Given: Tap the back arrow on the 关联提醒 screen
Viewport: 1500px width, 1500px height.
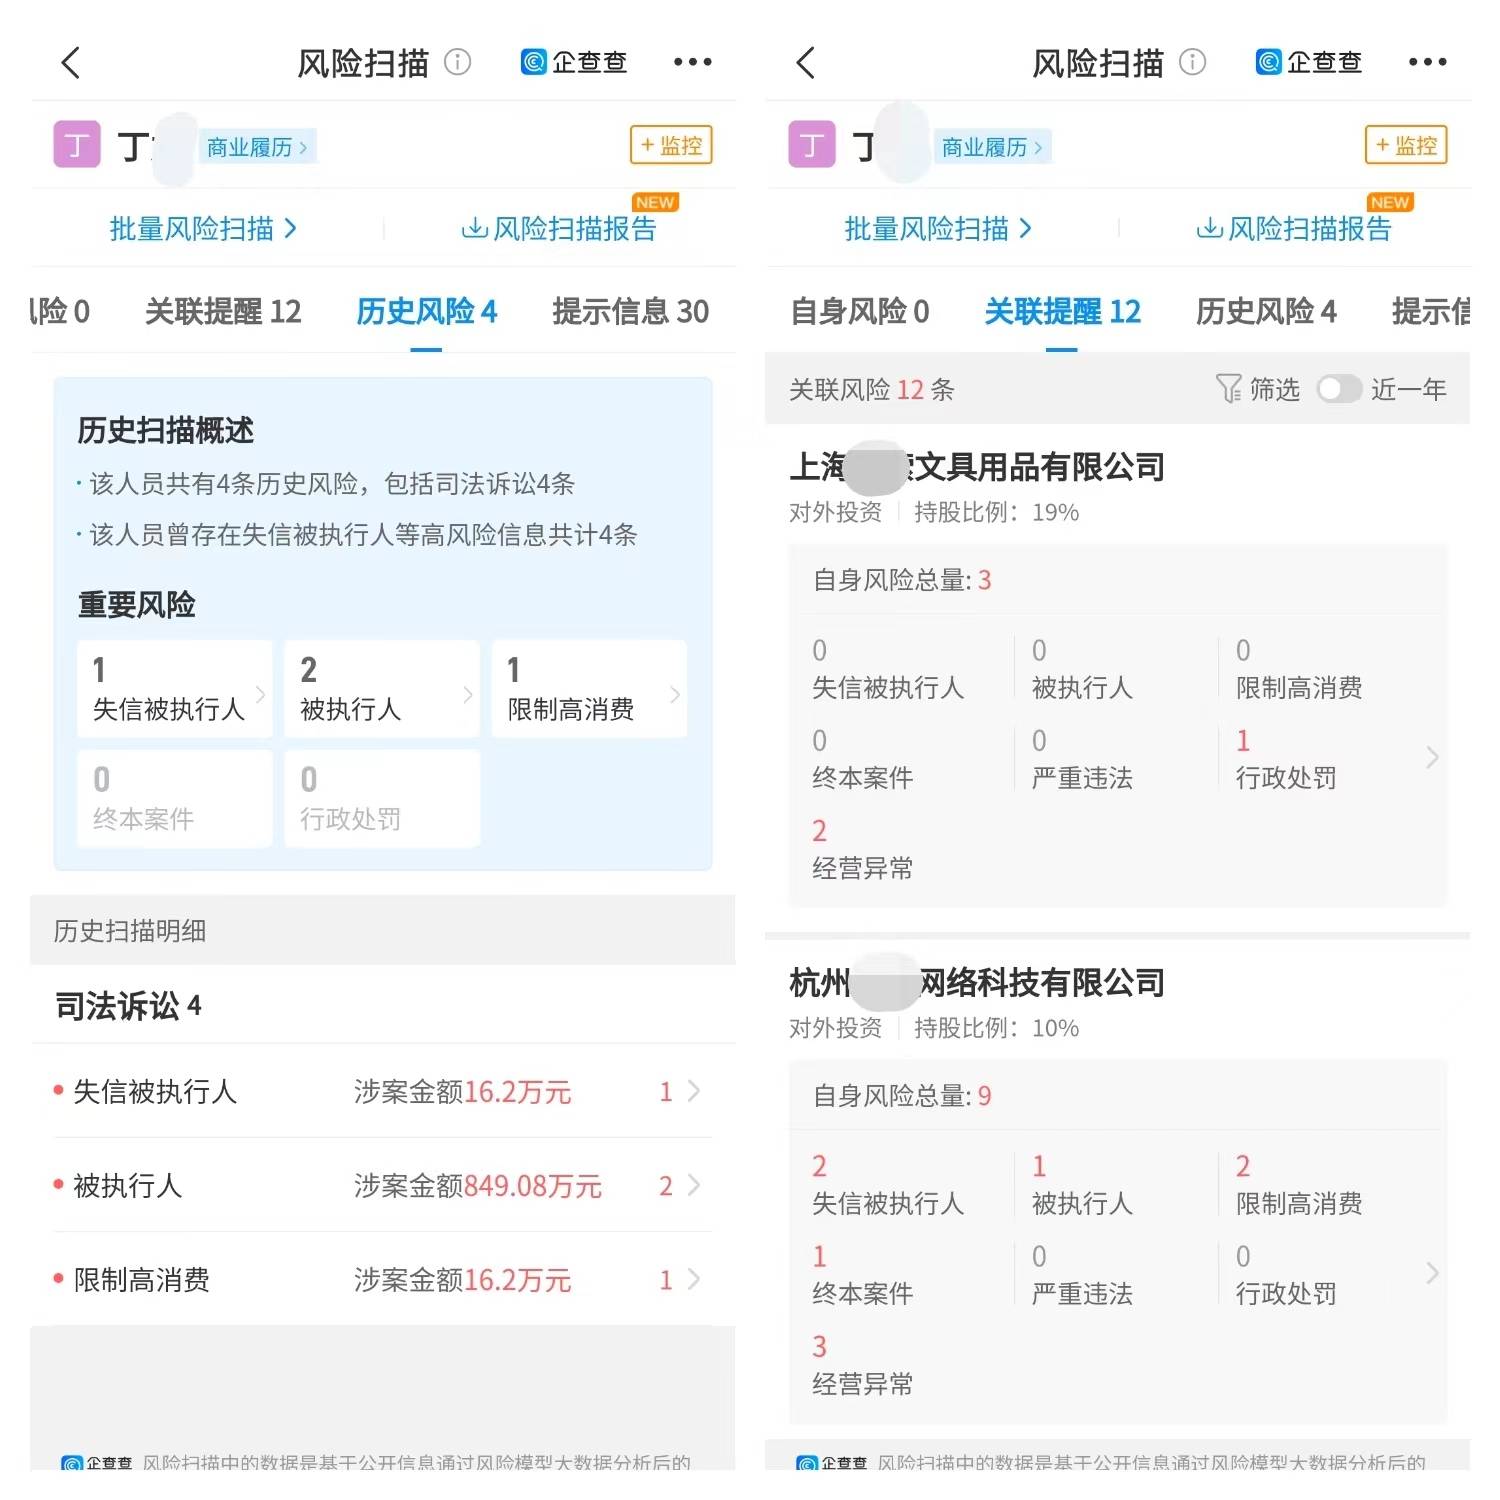Looking at the screenshot, I should 805,63.
